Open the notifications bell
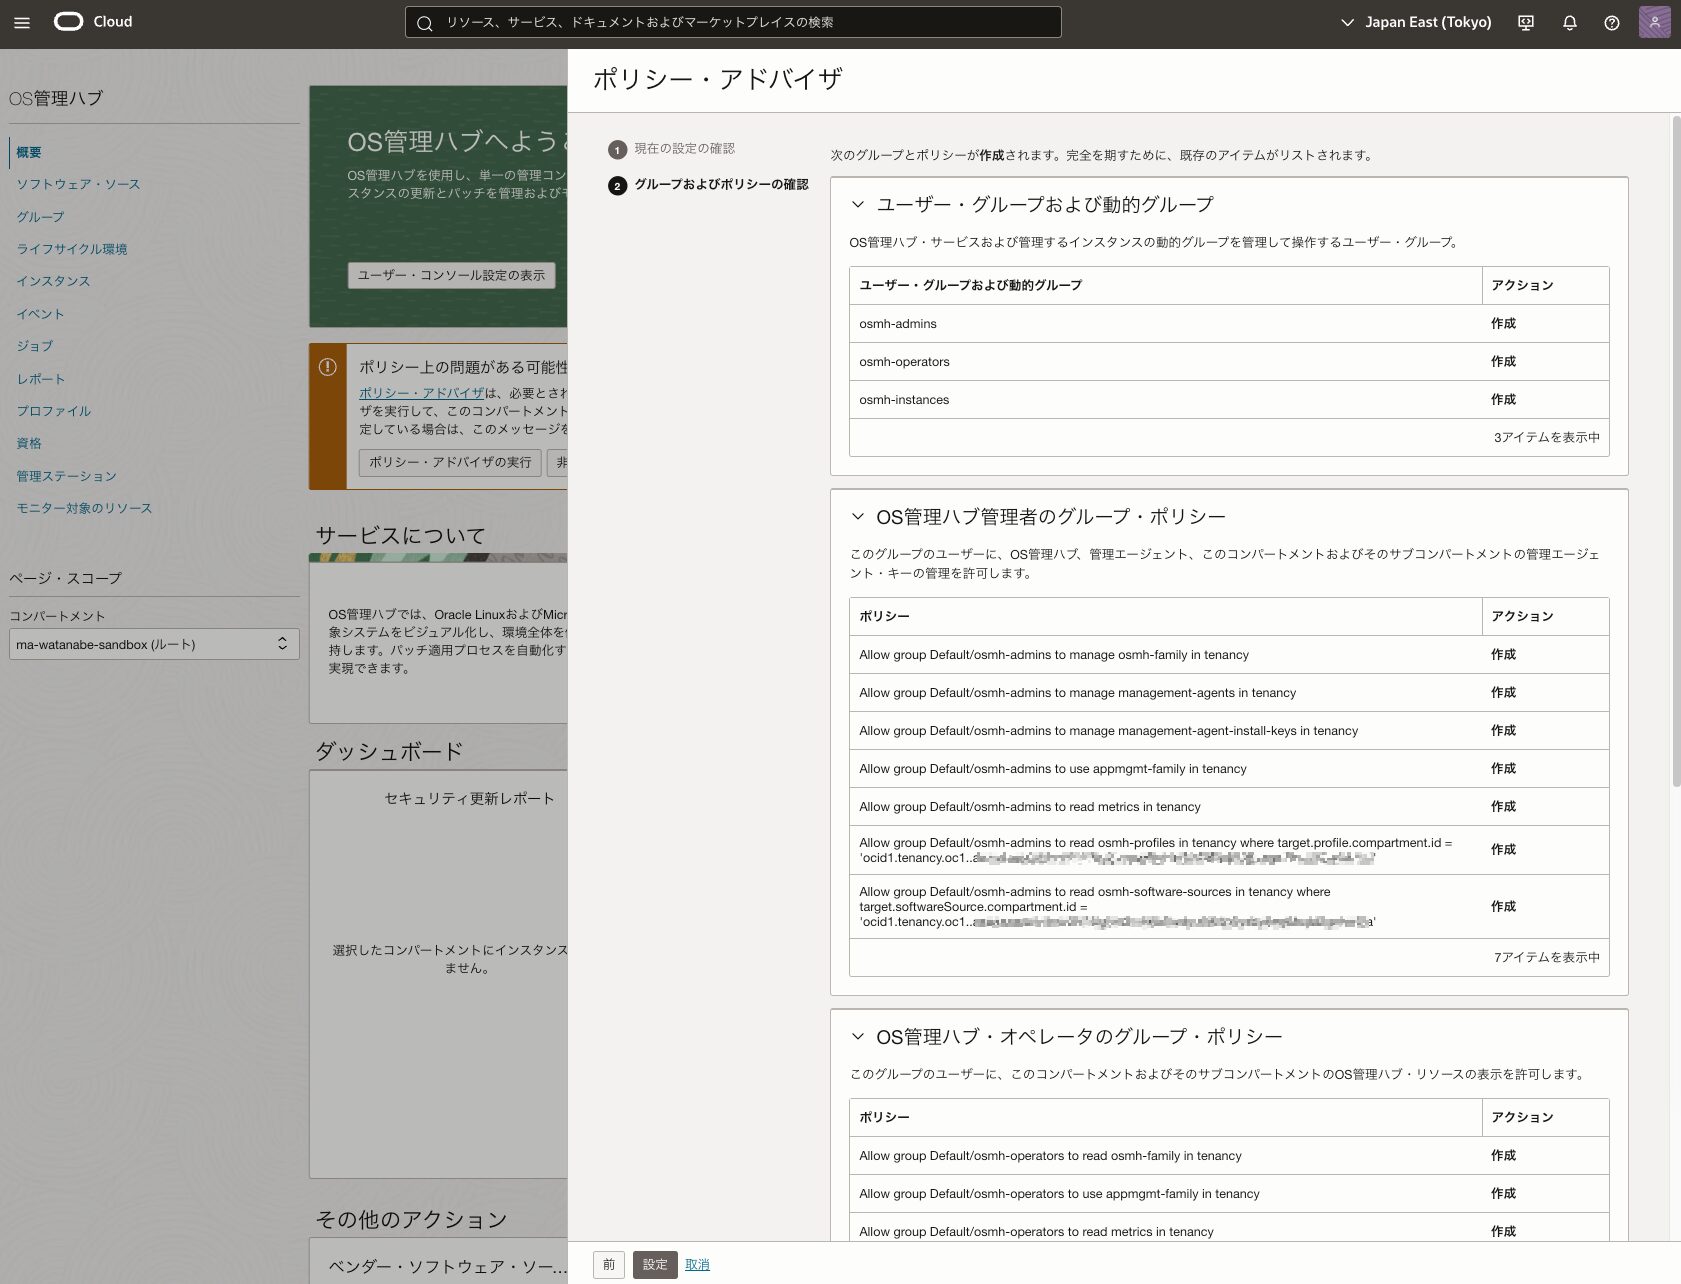1681x1284 pixels. [1569, 22]
